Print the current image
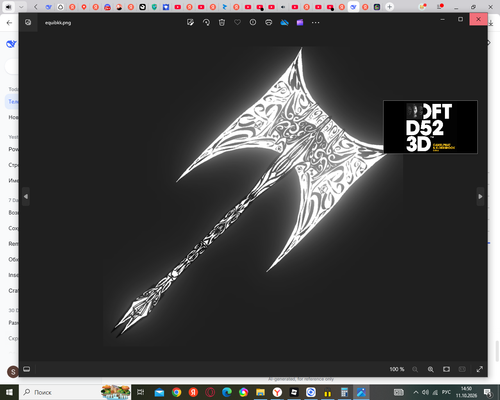This screenshot has width=500, height=400. [269, 22]
